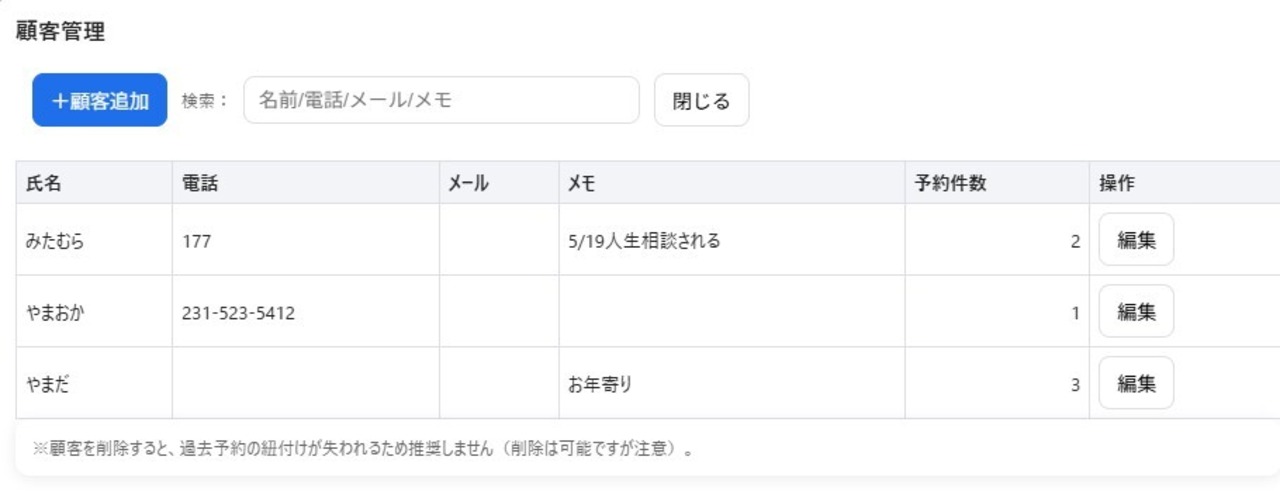The height and width of the screenshot is (491, 1280).
Task: Click the phone cell showing 177
Action: [306, 240]
